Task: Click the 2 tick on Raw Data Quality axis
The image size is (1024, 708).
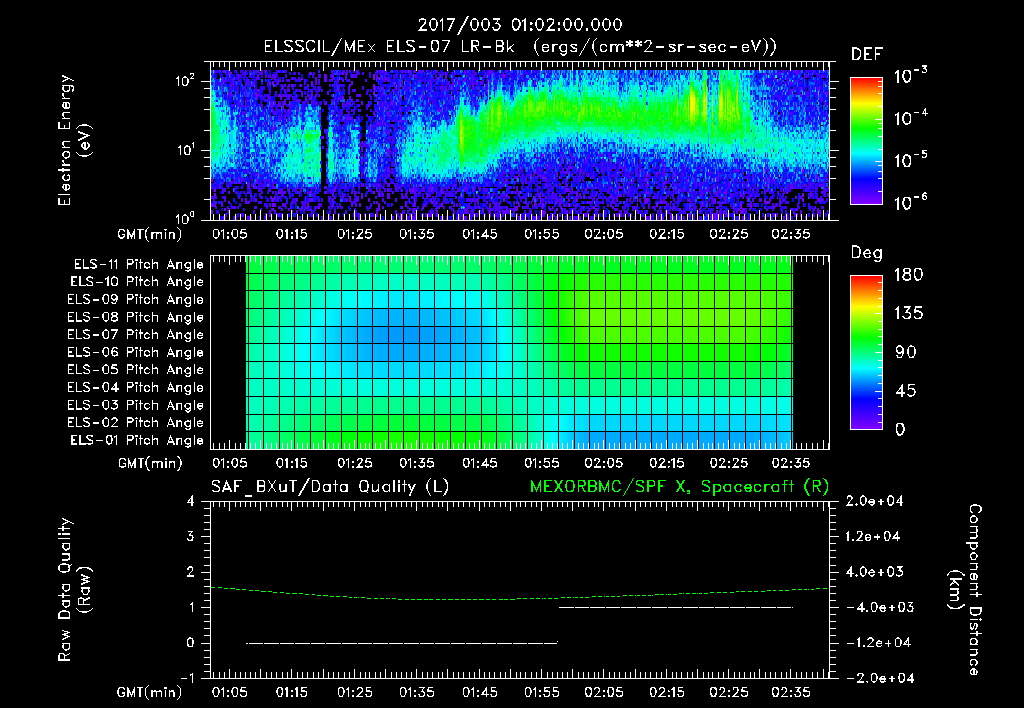Action: (x=191, y=572)
